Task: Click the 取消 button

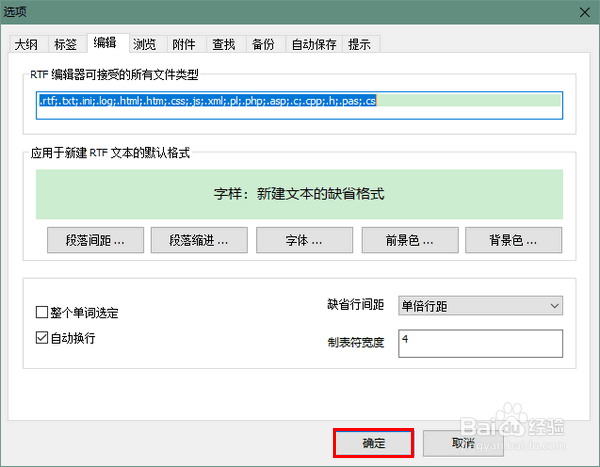Action: point(463,443)
